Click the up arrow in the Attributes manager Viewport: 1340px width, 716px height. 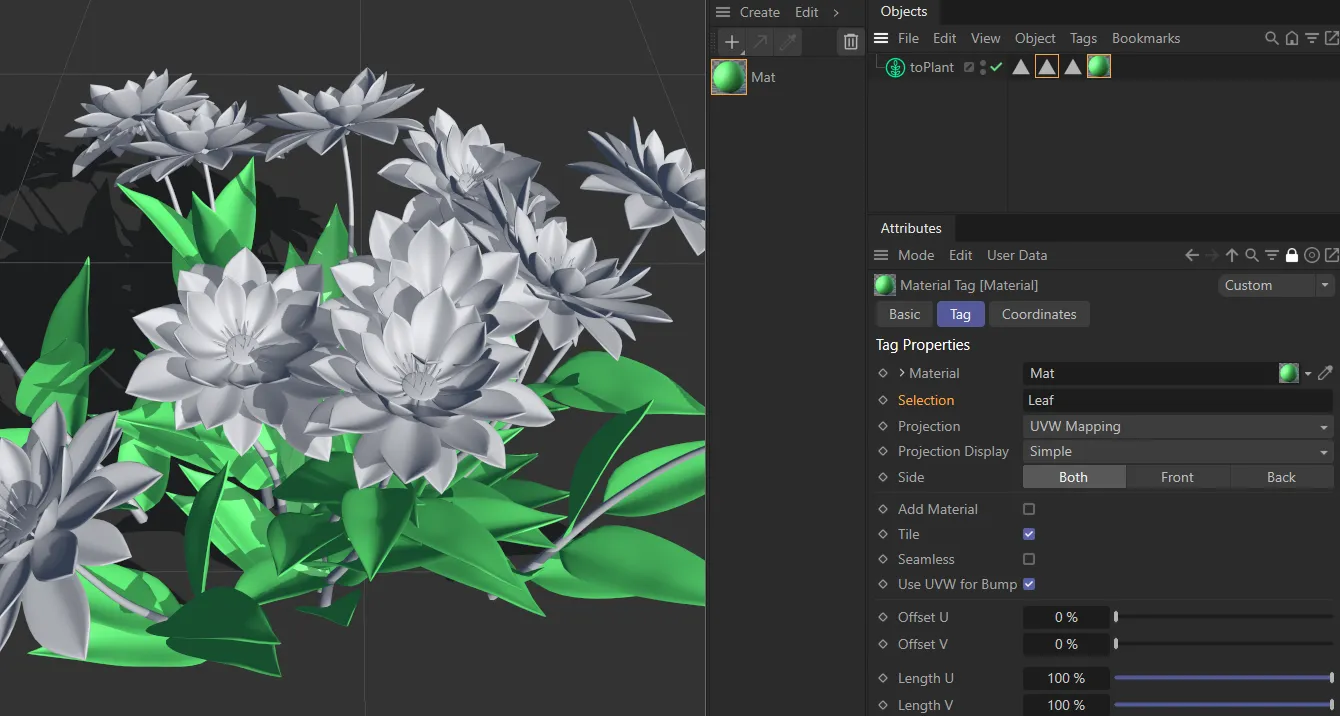(x=1232, y=255)
